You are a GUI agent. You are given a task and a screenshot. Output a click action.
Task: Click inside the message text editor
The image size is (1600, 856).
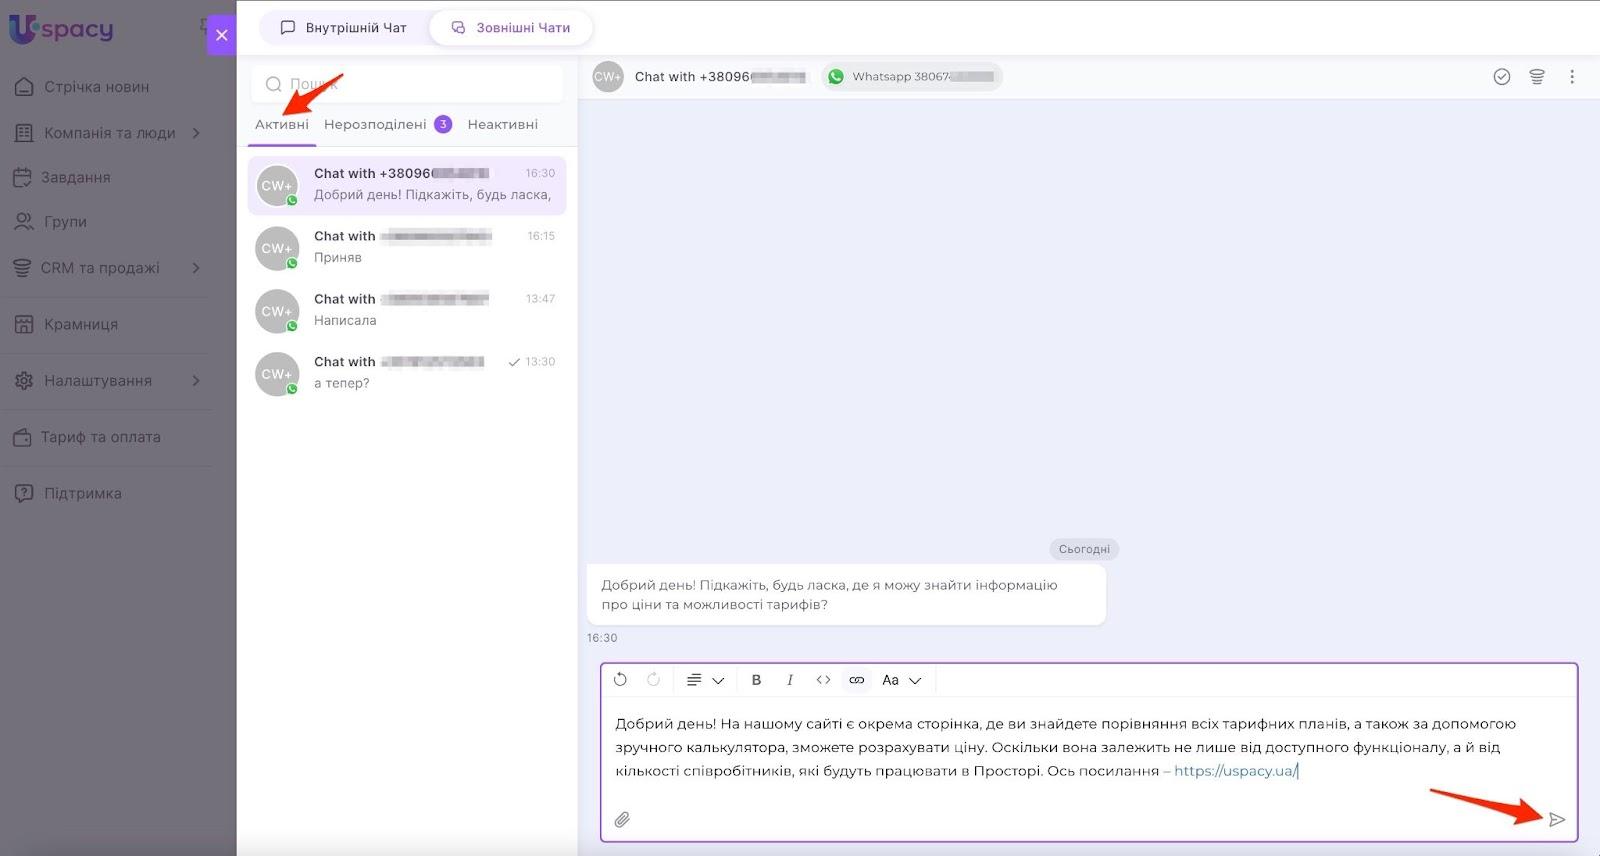tap(1089, 748)
